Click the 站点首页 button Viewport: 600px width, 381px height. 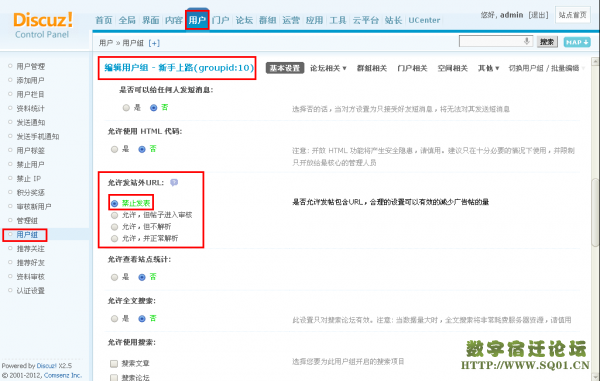[572, 15]
